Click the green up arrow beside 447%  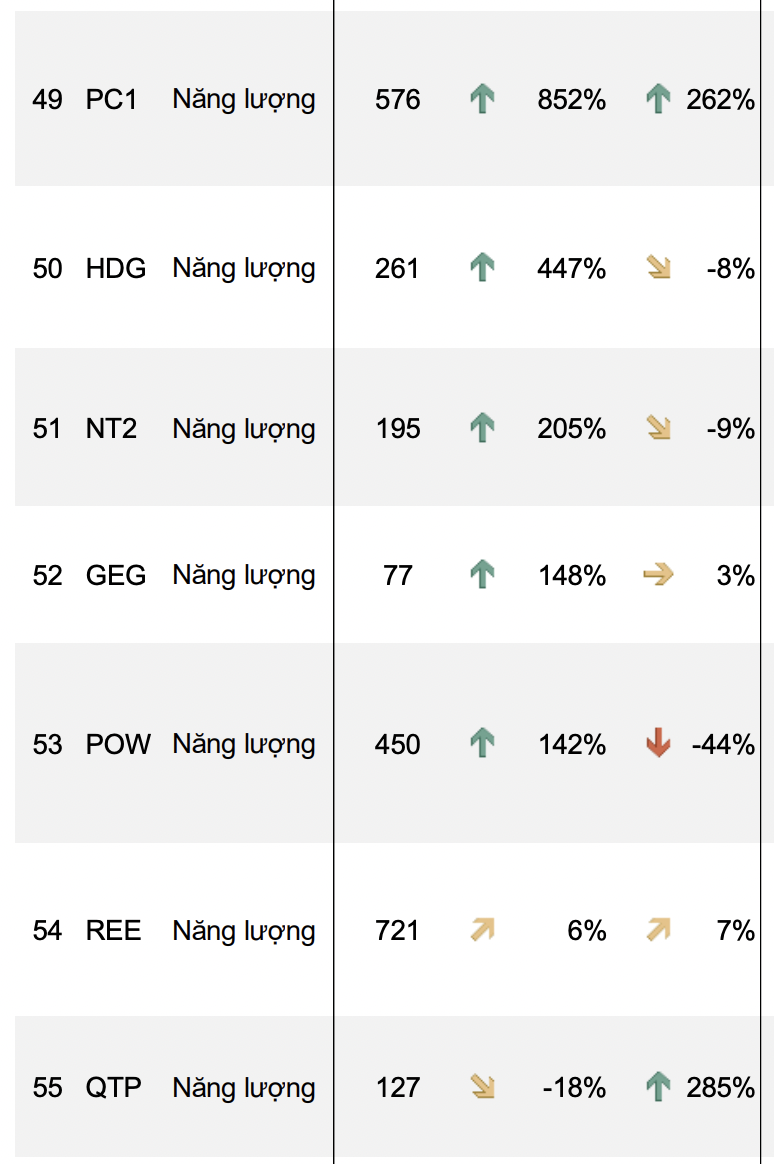pos(483,268)
